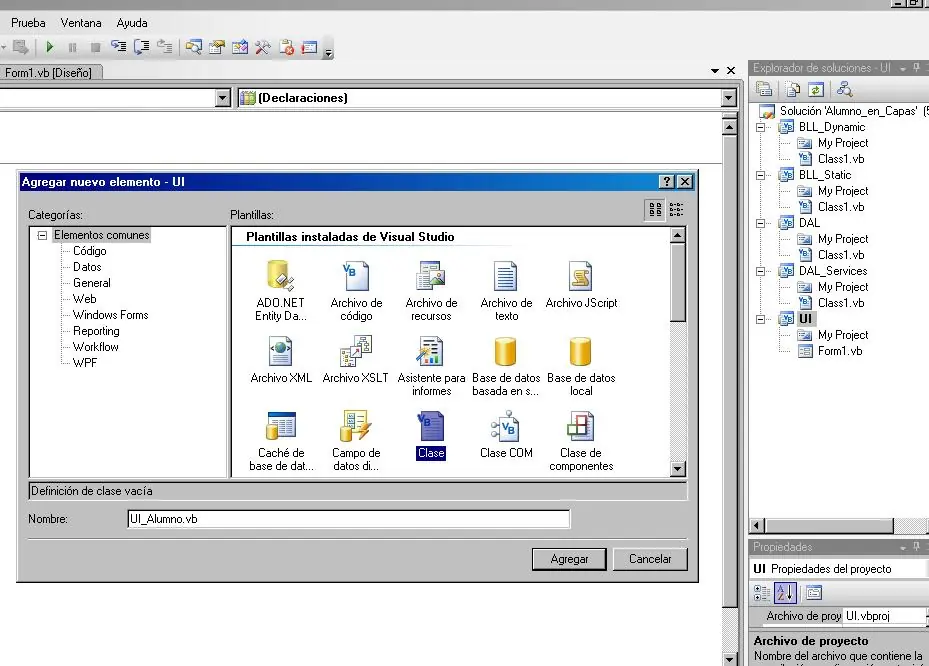The image size is (929, 666).
Task: Collapse the DAL project node
Action: (x=760, y=223)
